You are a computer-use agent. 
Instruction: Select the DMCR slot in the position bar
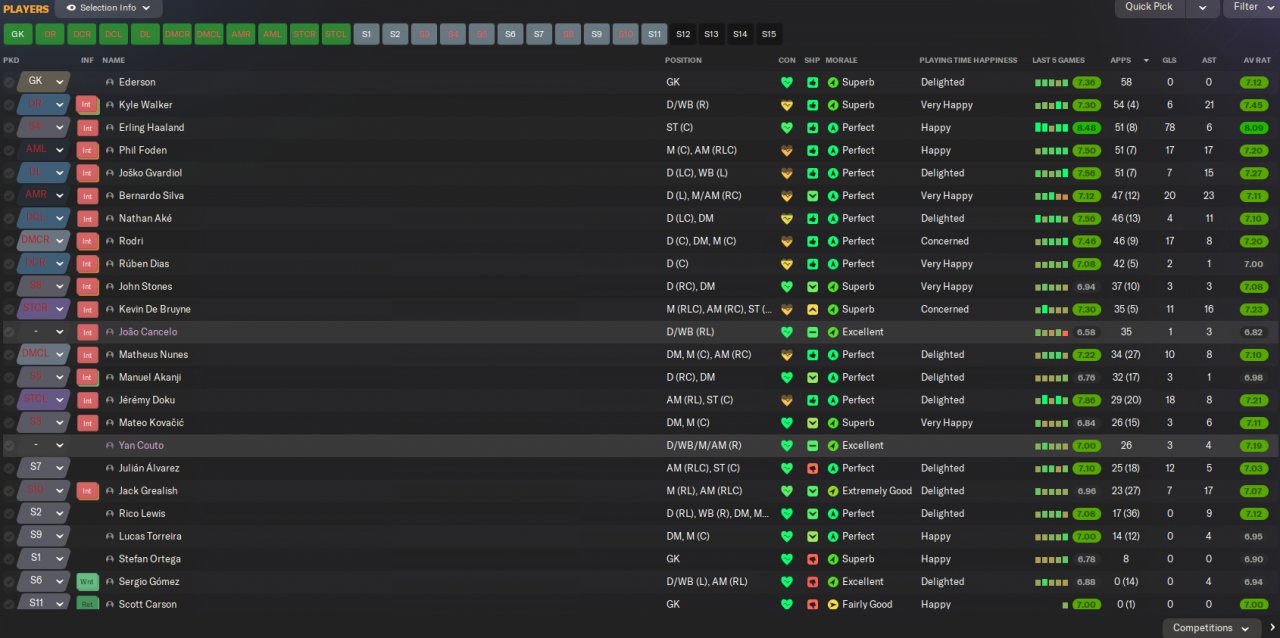click(x=177, y=34)
